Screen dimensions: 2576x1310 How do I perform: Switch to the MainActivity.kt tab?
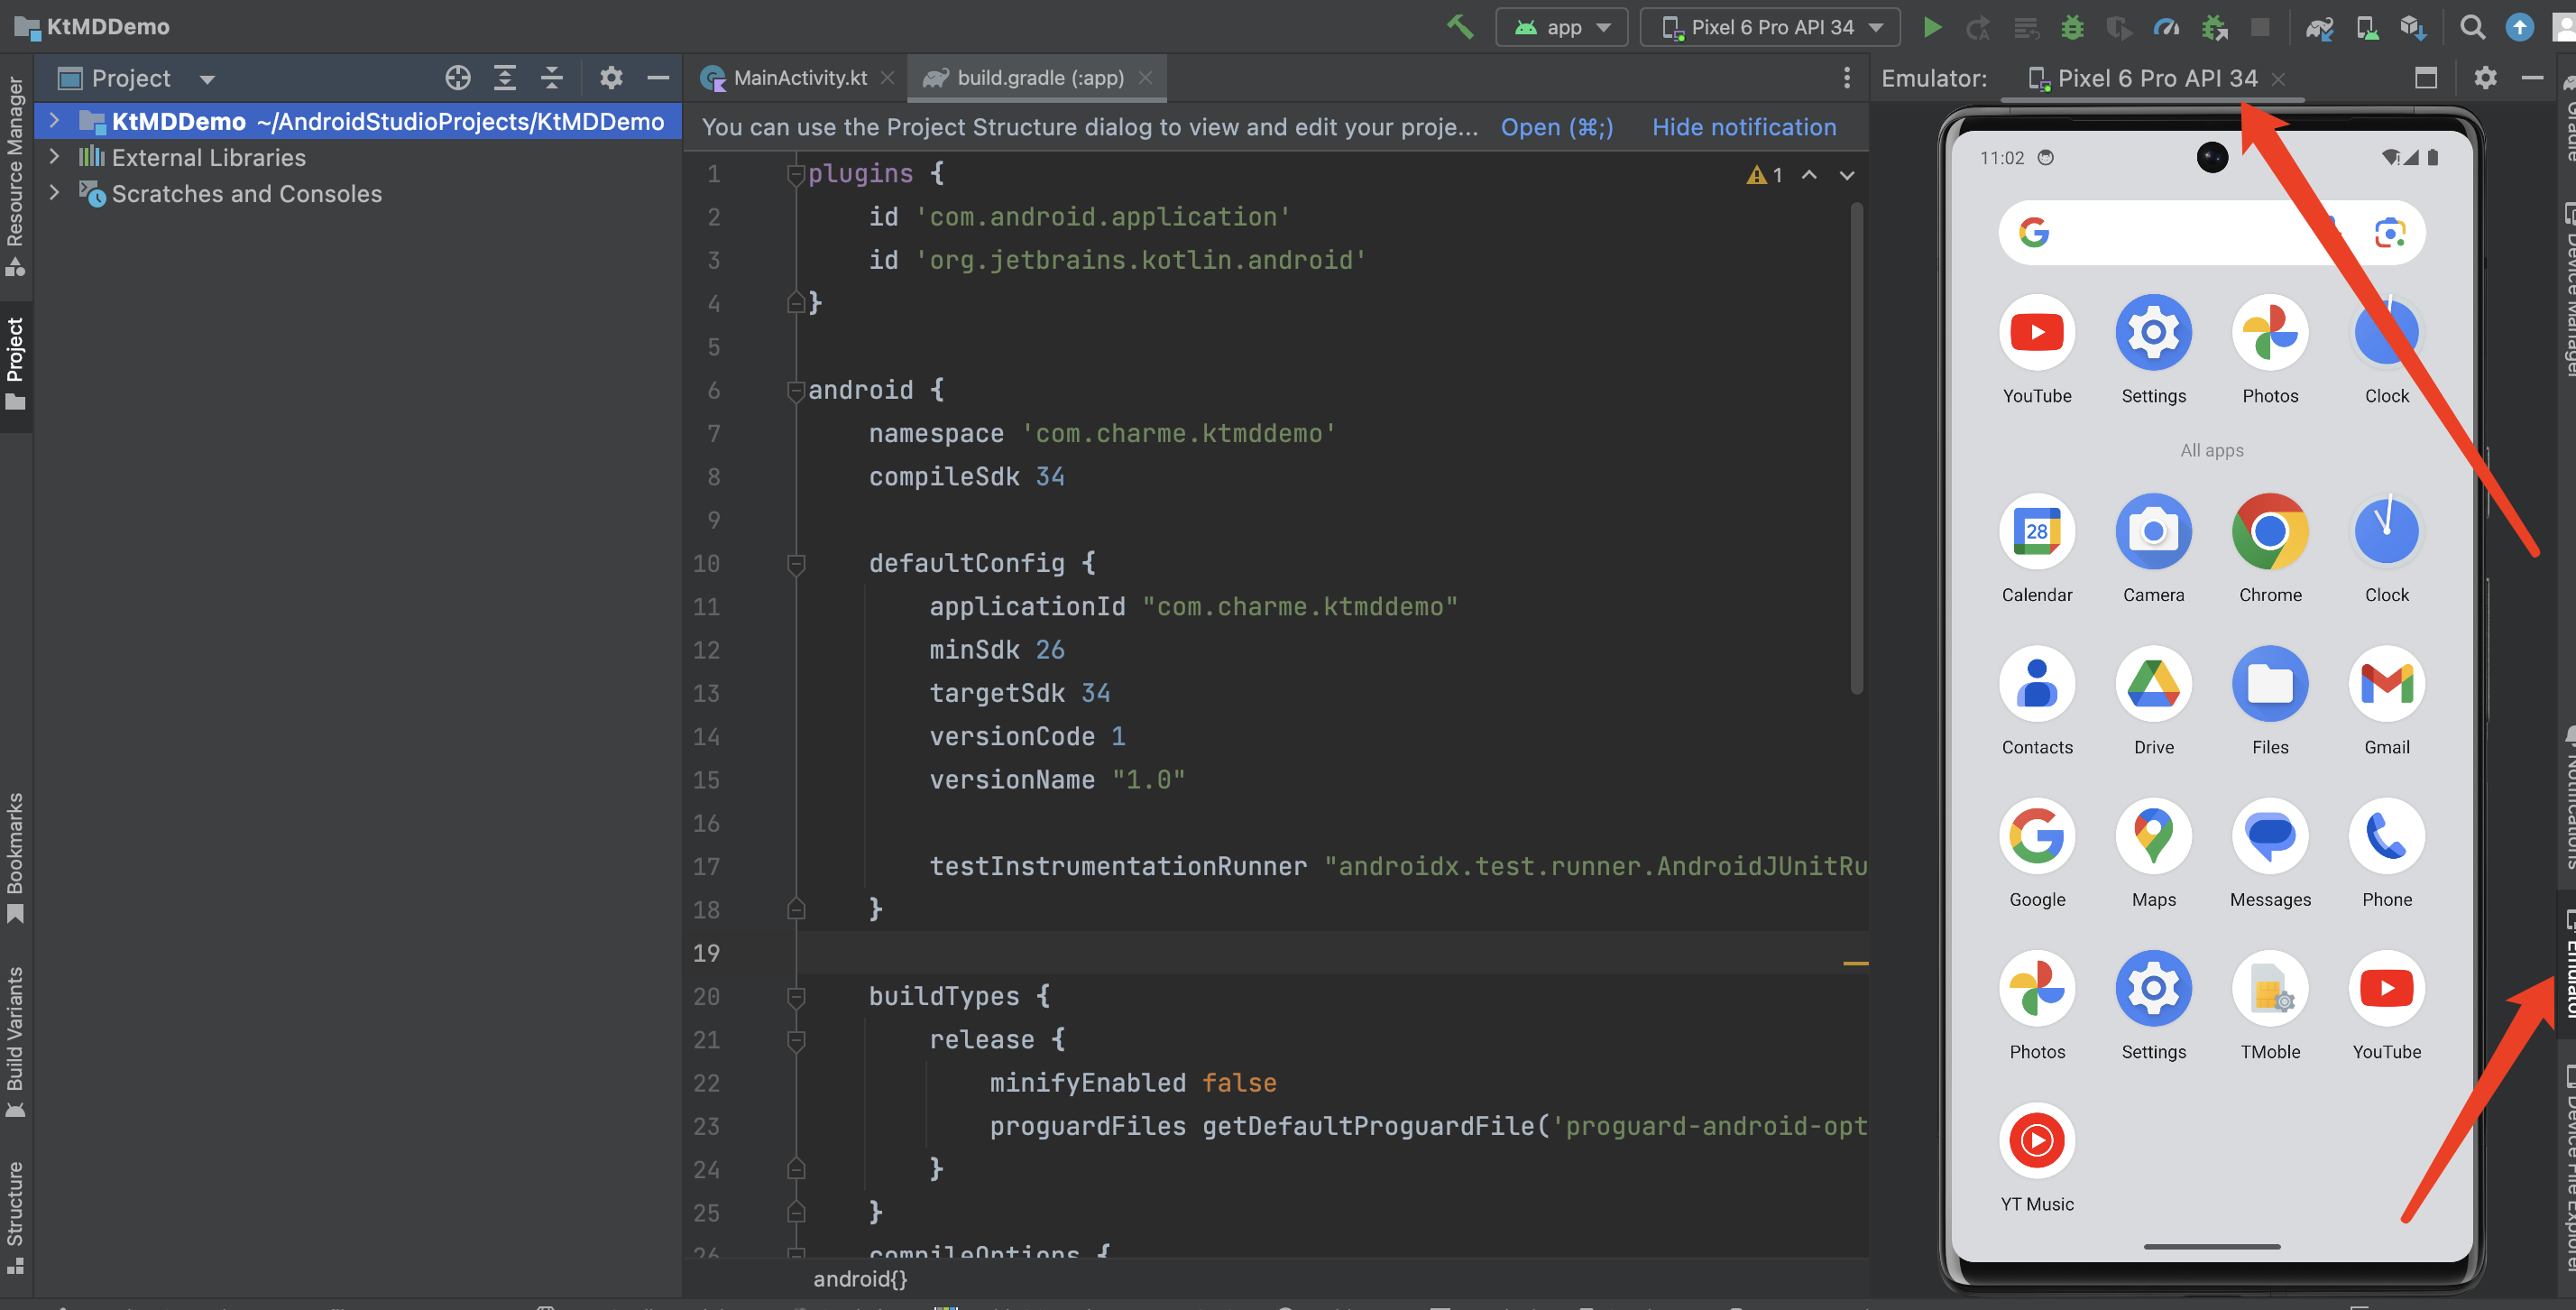click(797, 77)
